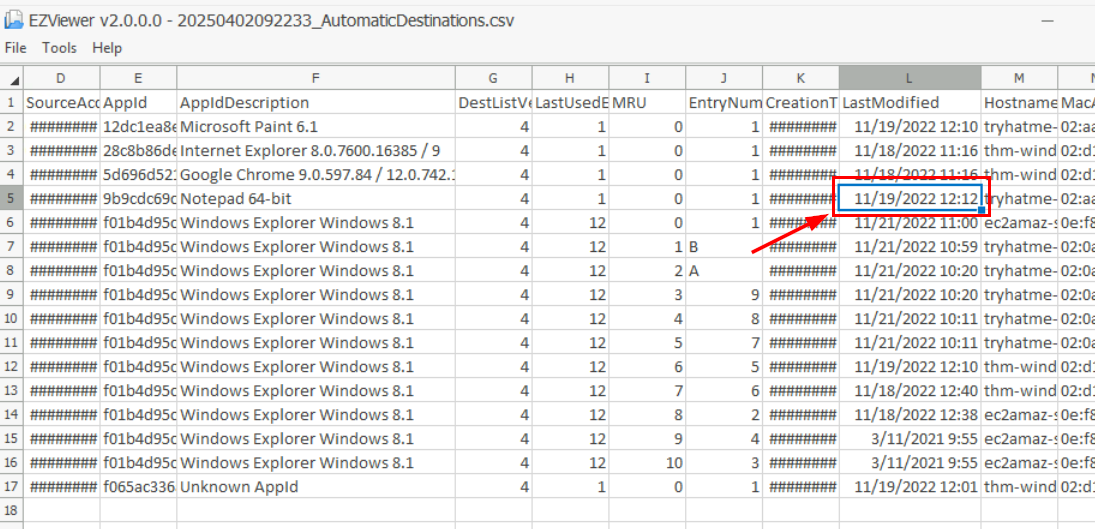Select column K header

801,78
